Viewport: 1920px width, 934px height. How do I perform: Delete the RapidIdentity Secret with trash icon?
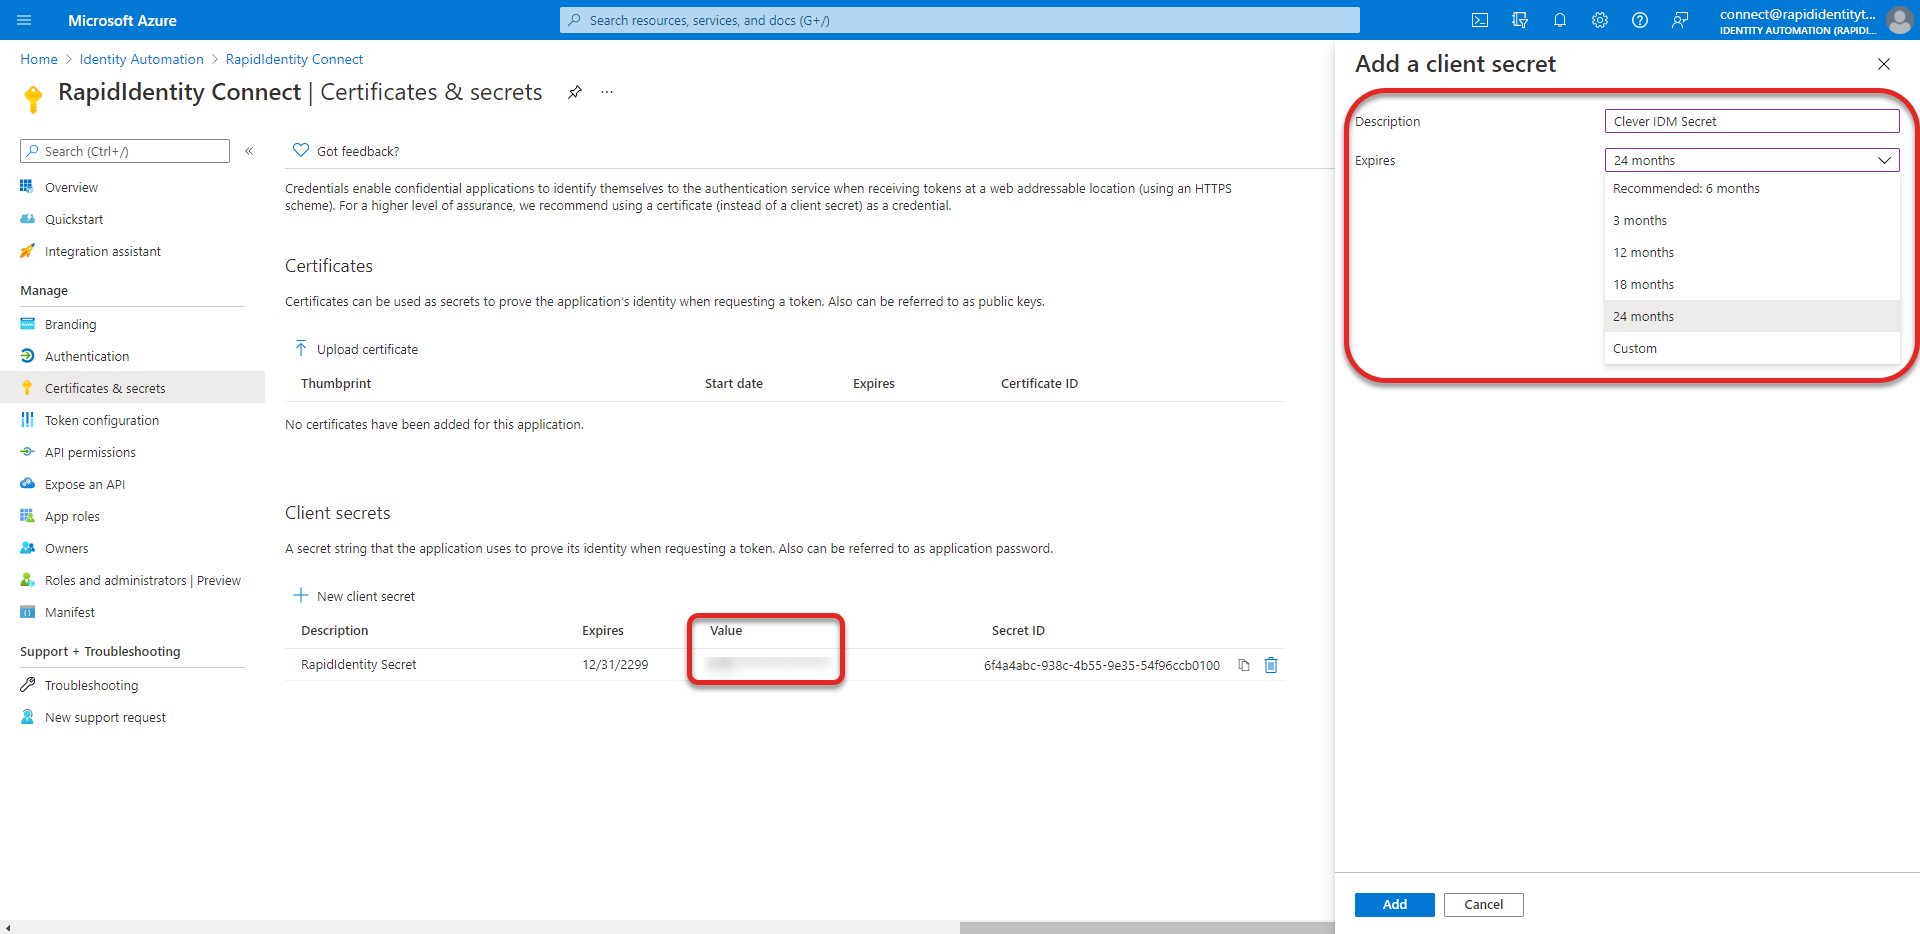[x=1271, y=665]
